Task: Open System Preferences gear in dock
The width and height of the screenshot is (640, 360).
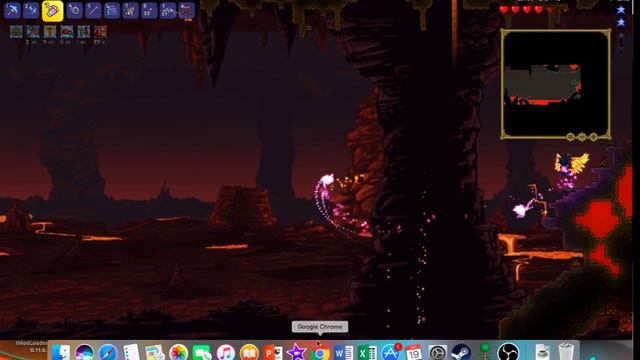Action: coord(438,352)
